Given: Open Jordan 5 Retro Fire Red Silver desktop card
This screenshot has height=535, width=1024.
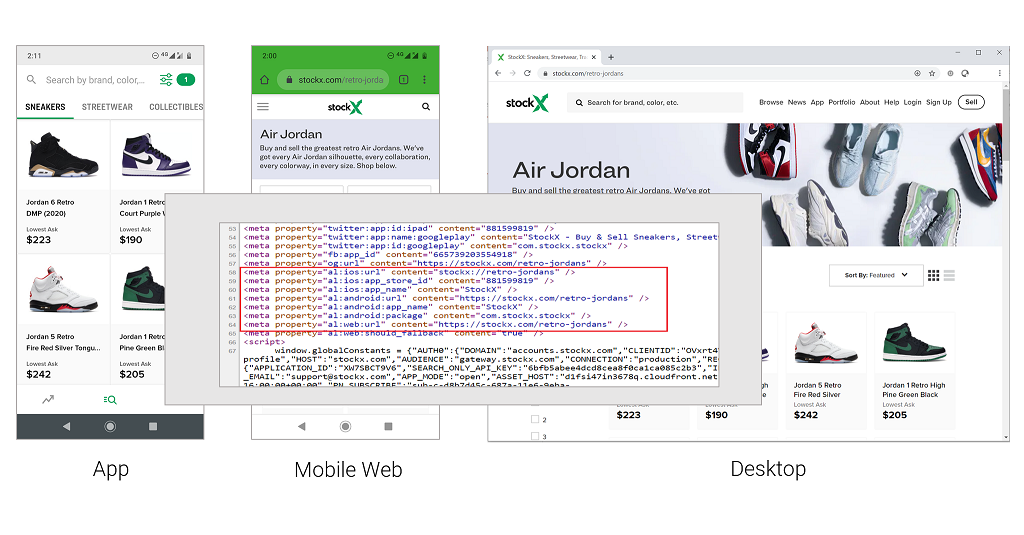Looking at the screenshot, I should (826, 370).
